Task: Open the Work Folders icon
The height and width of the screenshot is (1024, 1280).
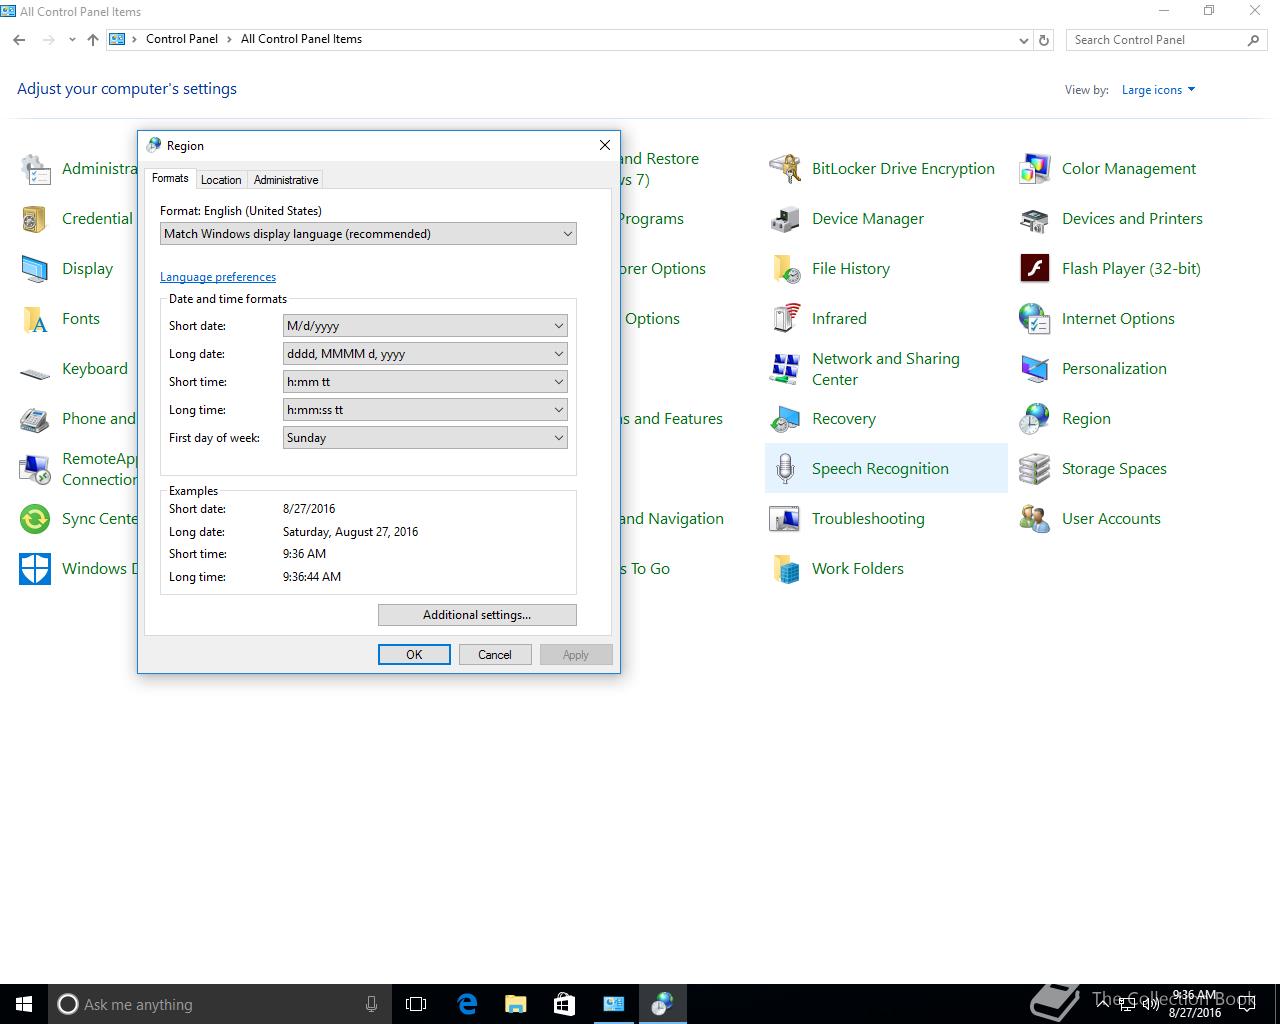Action: point(785,569)
